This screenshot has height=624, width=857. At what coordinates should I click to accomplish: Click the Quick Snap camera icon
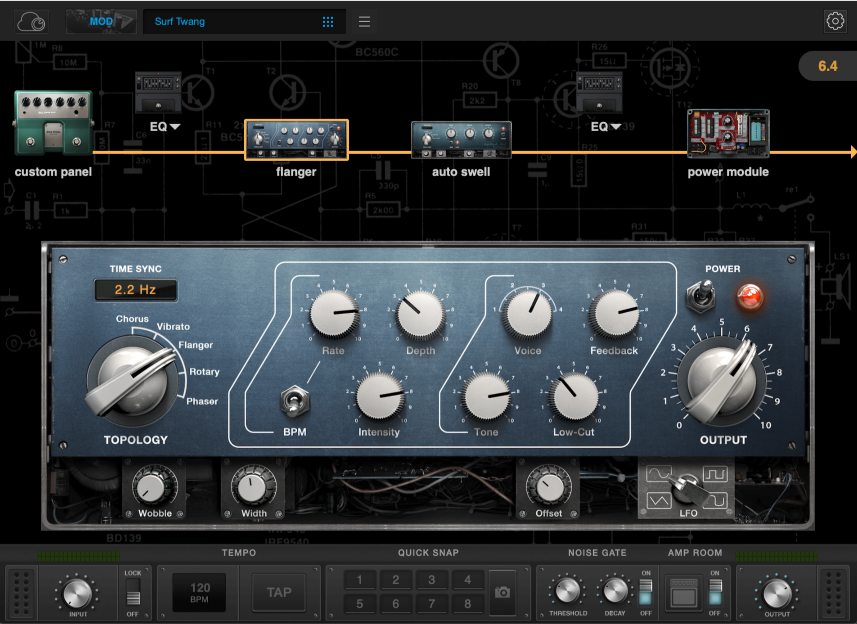click(502, 592)
